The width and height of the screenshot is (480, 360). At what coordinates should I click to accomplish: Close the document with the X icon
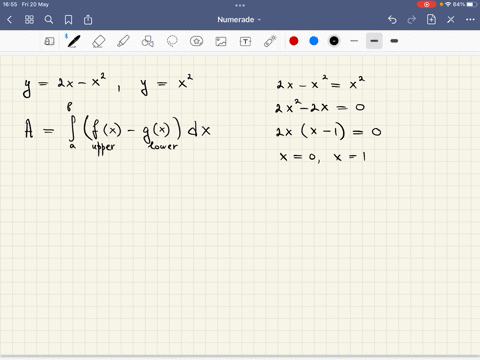(451, 20)
